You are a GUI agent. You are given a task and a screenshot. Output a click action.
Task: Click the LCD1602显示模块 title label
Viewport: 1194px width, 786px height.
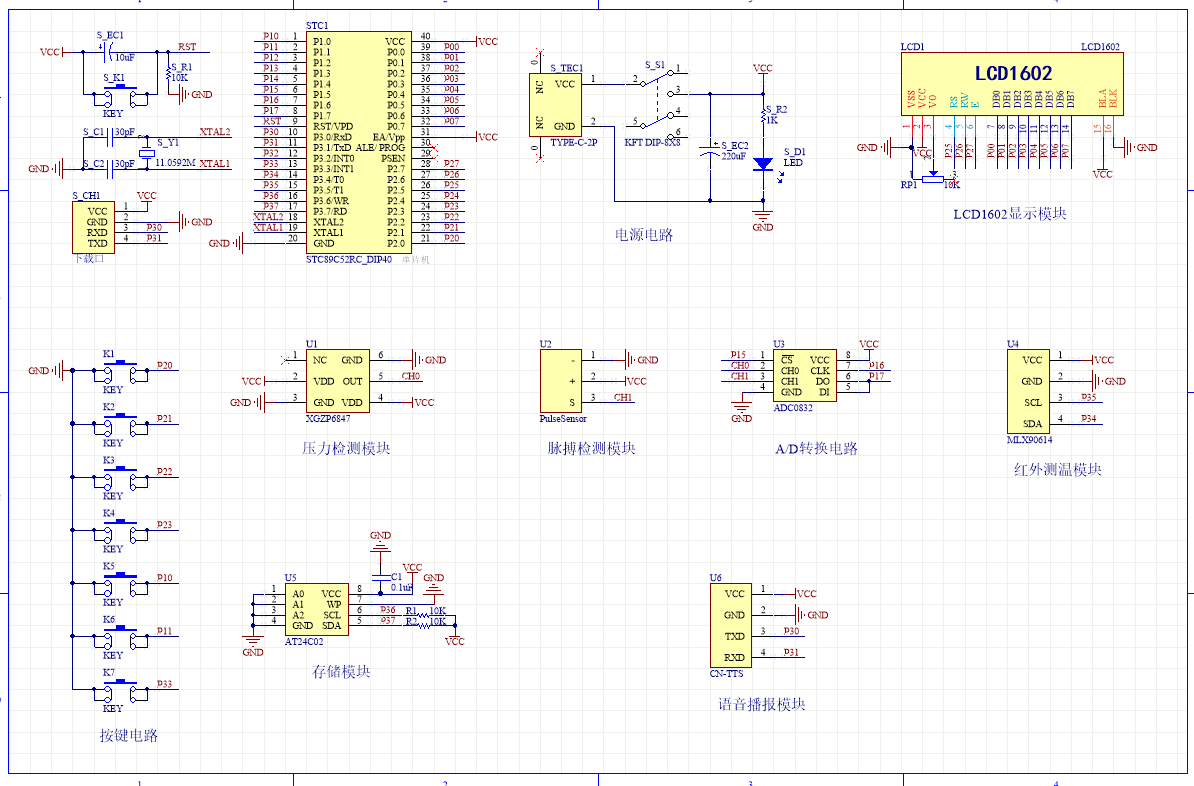(x=1009, y=214)
